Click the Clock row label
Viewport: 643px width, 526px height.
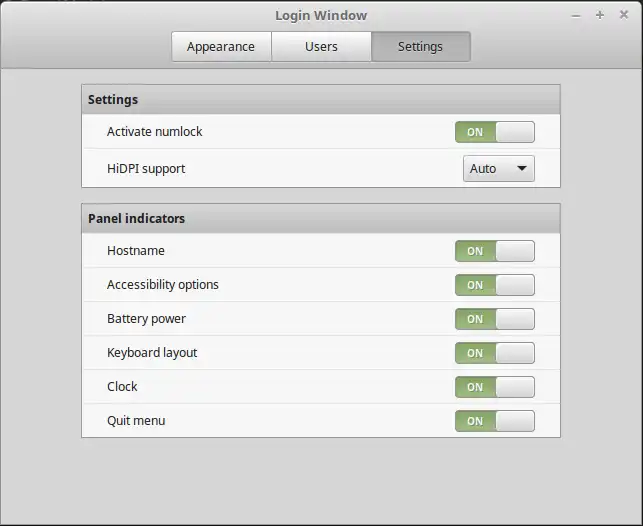pyautogui.click(x=122, y=387)
